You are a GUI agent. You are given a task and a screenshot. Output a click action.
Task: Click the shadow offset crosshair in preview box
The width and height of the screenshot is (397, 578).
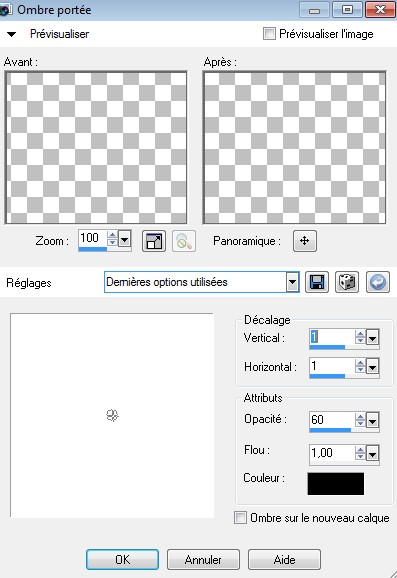click(112, 415)
